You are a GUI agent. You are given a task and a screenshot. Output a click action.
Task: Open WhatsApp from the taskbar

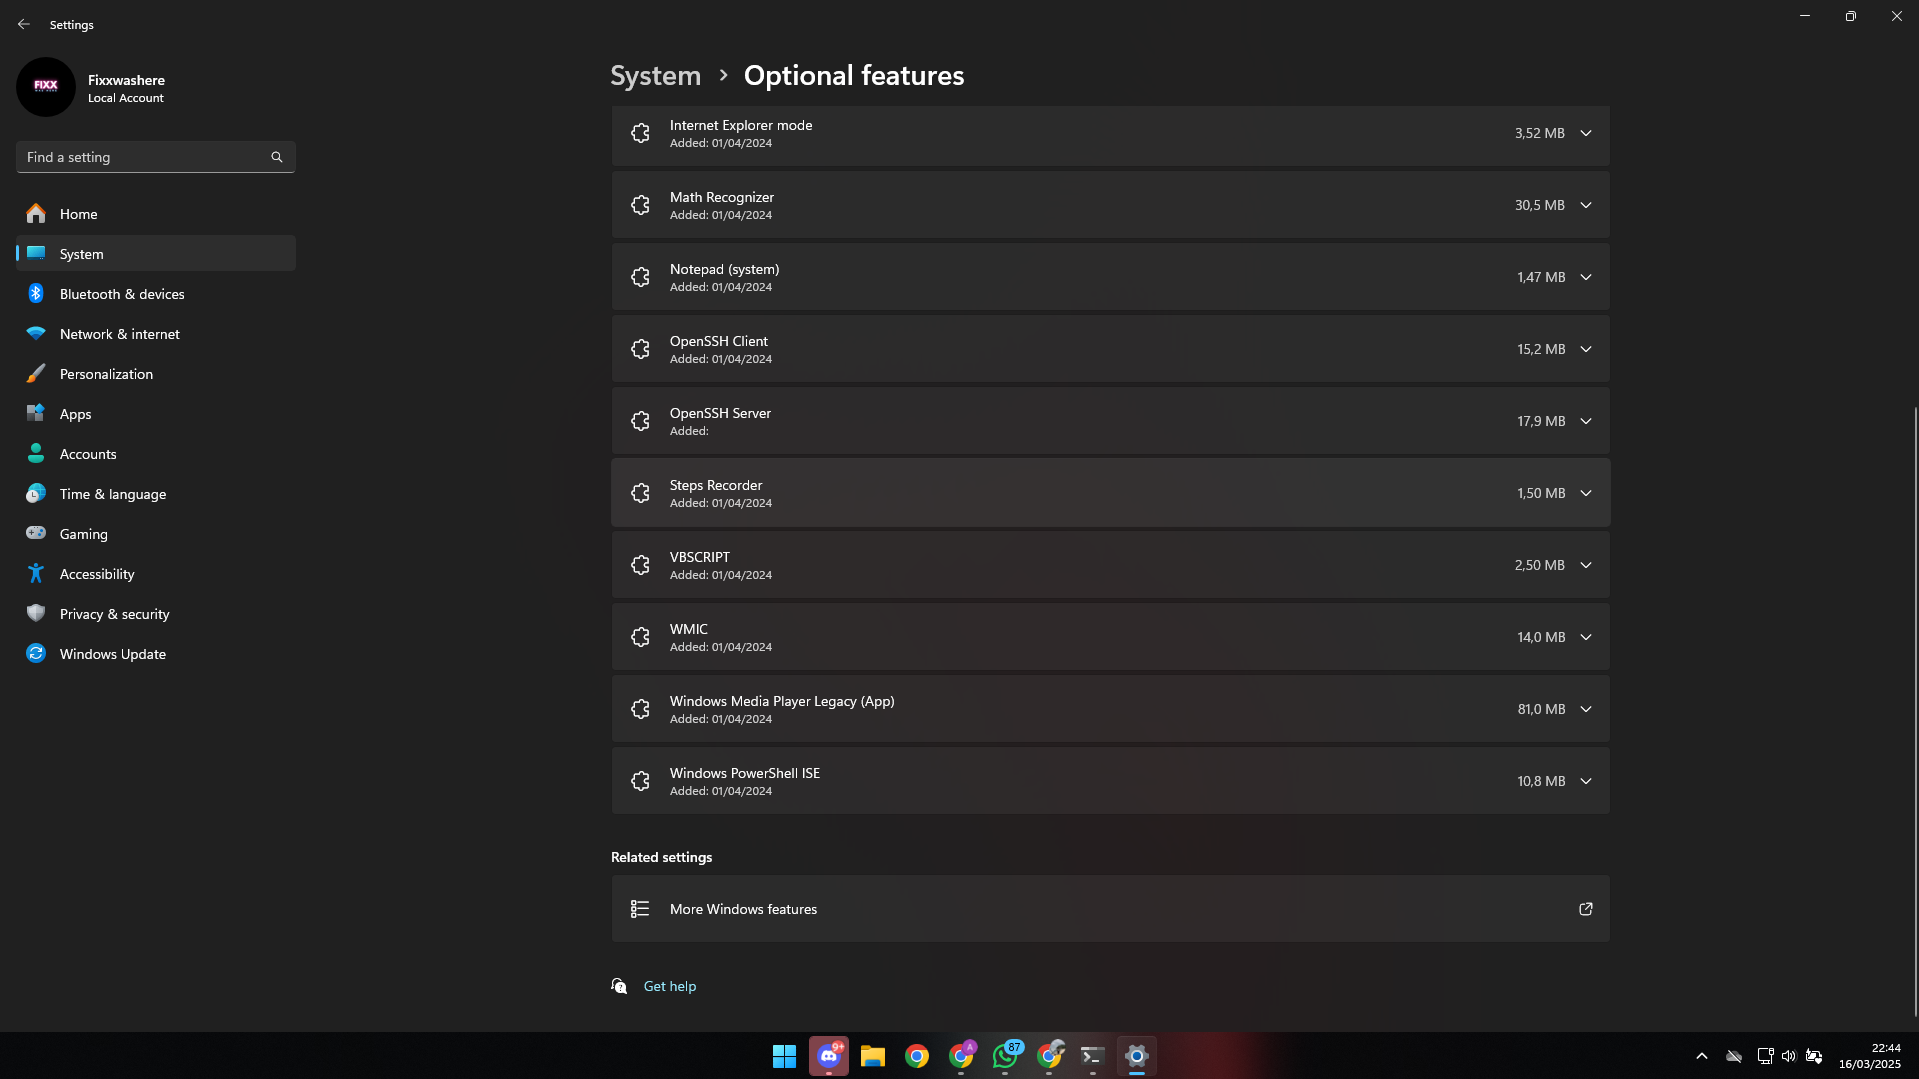pyautogui.click(x=1005, y=1056)
